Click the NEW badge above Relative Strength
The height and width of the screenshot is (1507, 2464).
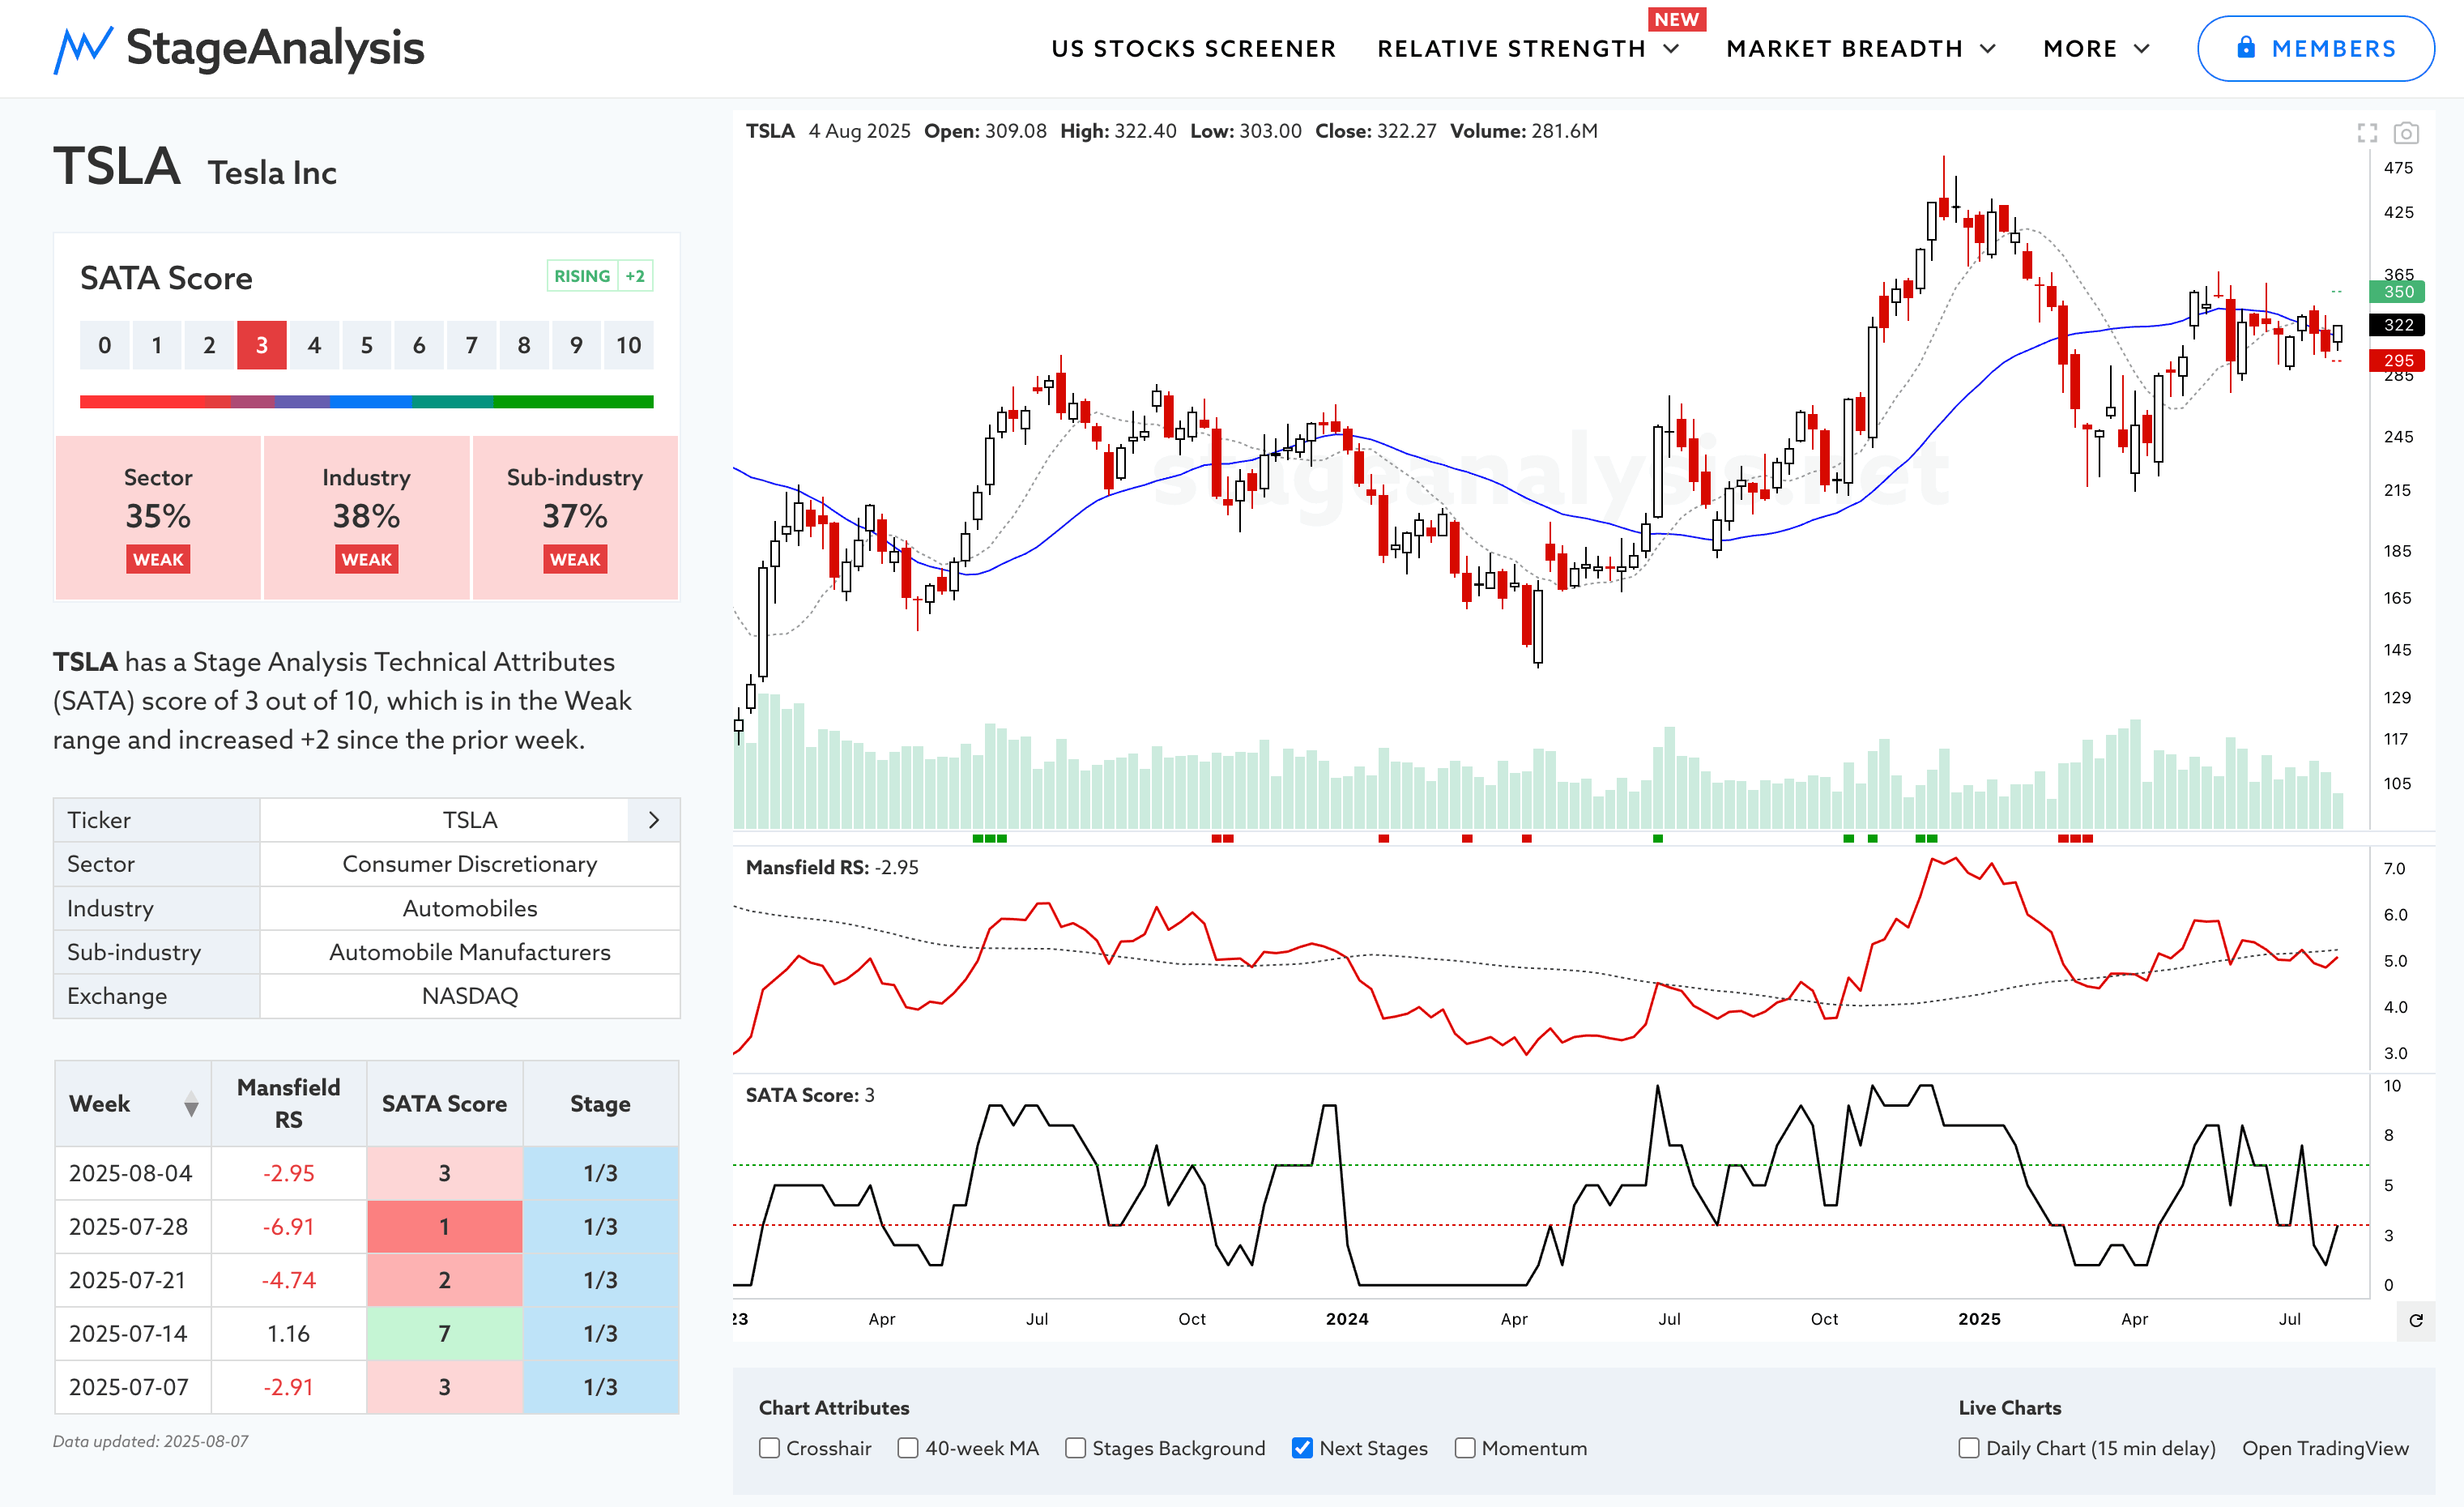[x=1676, y=19]
